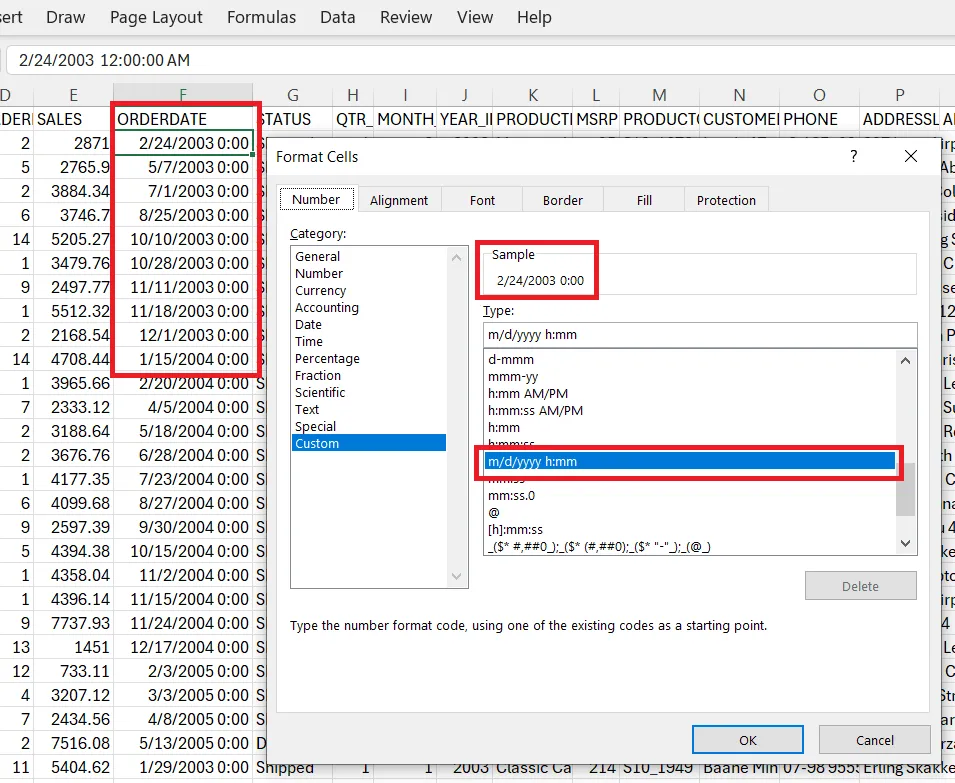Open the Formulas ribbon tab
The image size is (955, 783).
pos(261,17)
